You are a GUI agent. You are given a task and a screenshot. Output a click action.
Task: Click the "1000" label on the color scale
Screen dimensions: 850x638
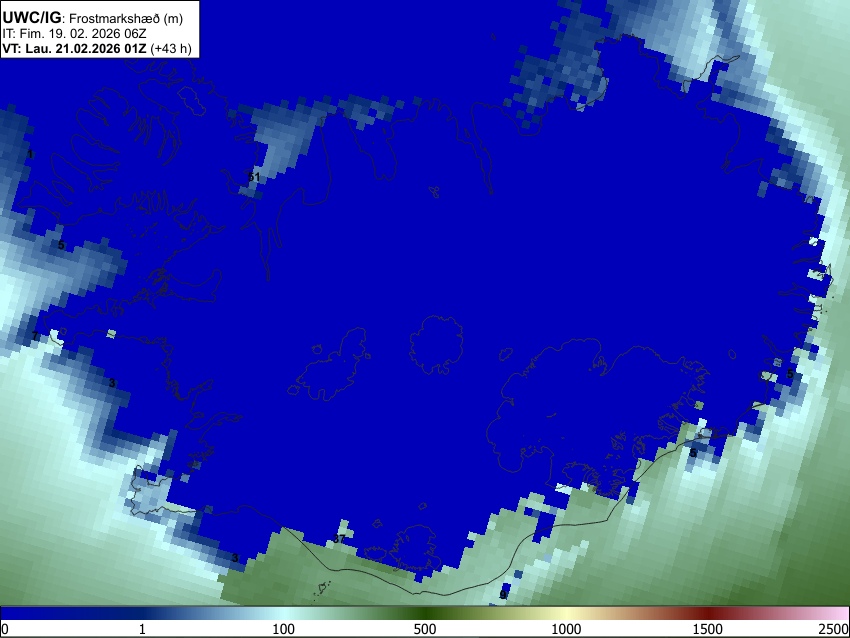[566, 629]
